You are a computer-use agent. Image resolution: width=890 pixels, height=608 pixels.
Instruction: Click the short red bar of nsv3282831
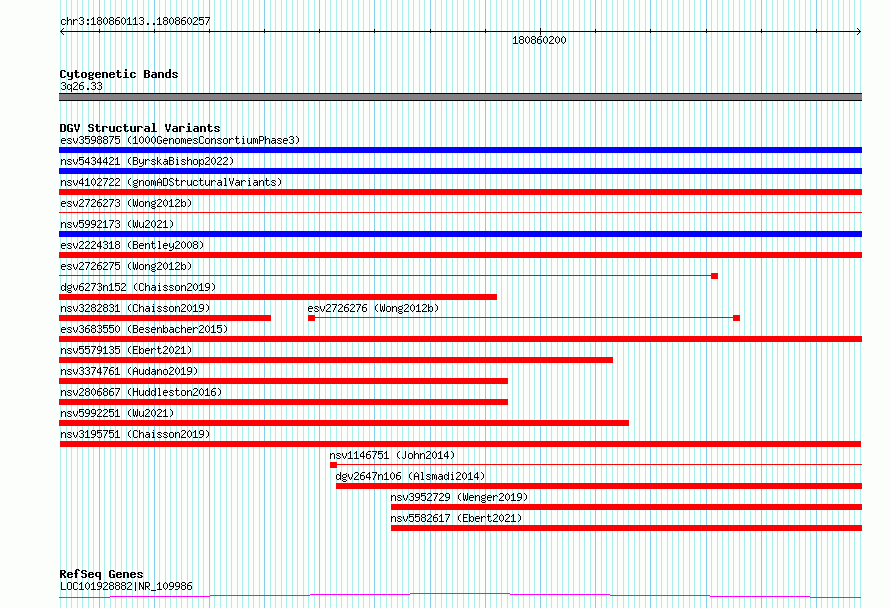tap(165, 318)
